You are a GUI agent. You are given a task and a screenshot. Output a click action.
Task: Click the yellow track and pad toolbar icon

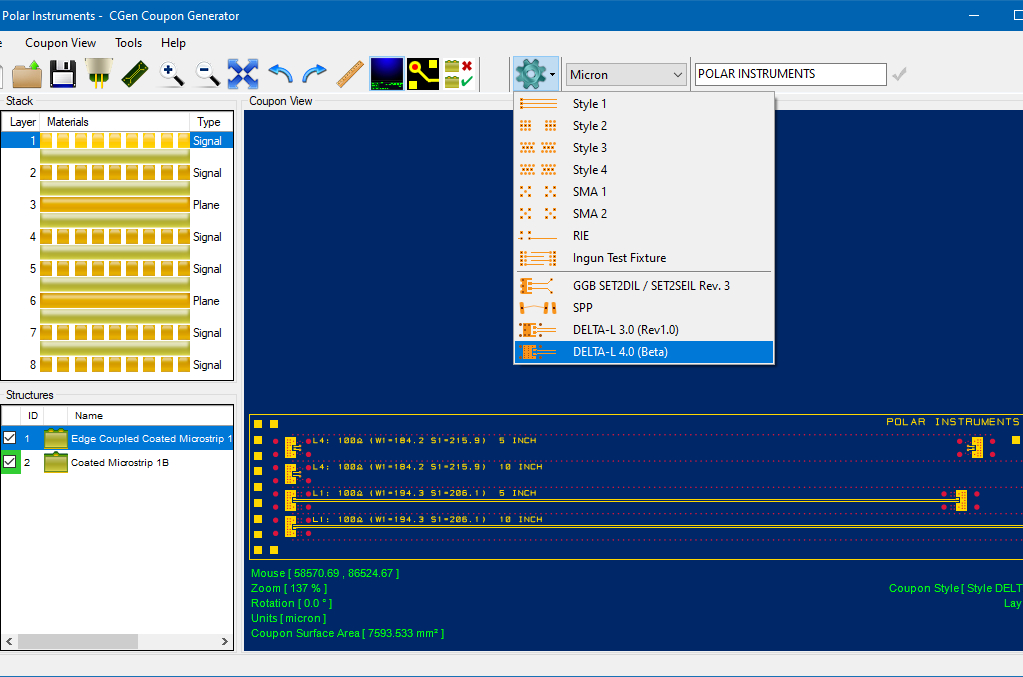pyautogui.click(x=423, y=74)
